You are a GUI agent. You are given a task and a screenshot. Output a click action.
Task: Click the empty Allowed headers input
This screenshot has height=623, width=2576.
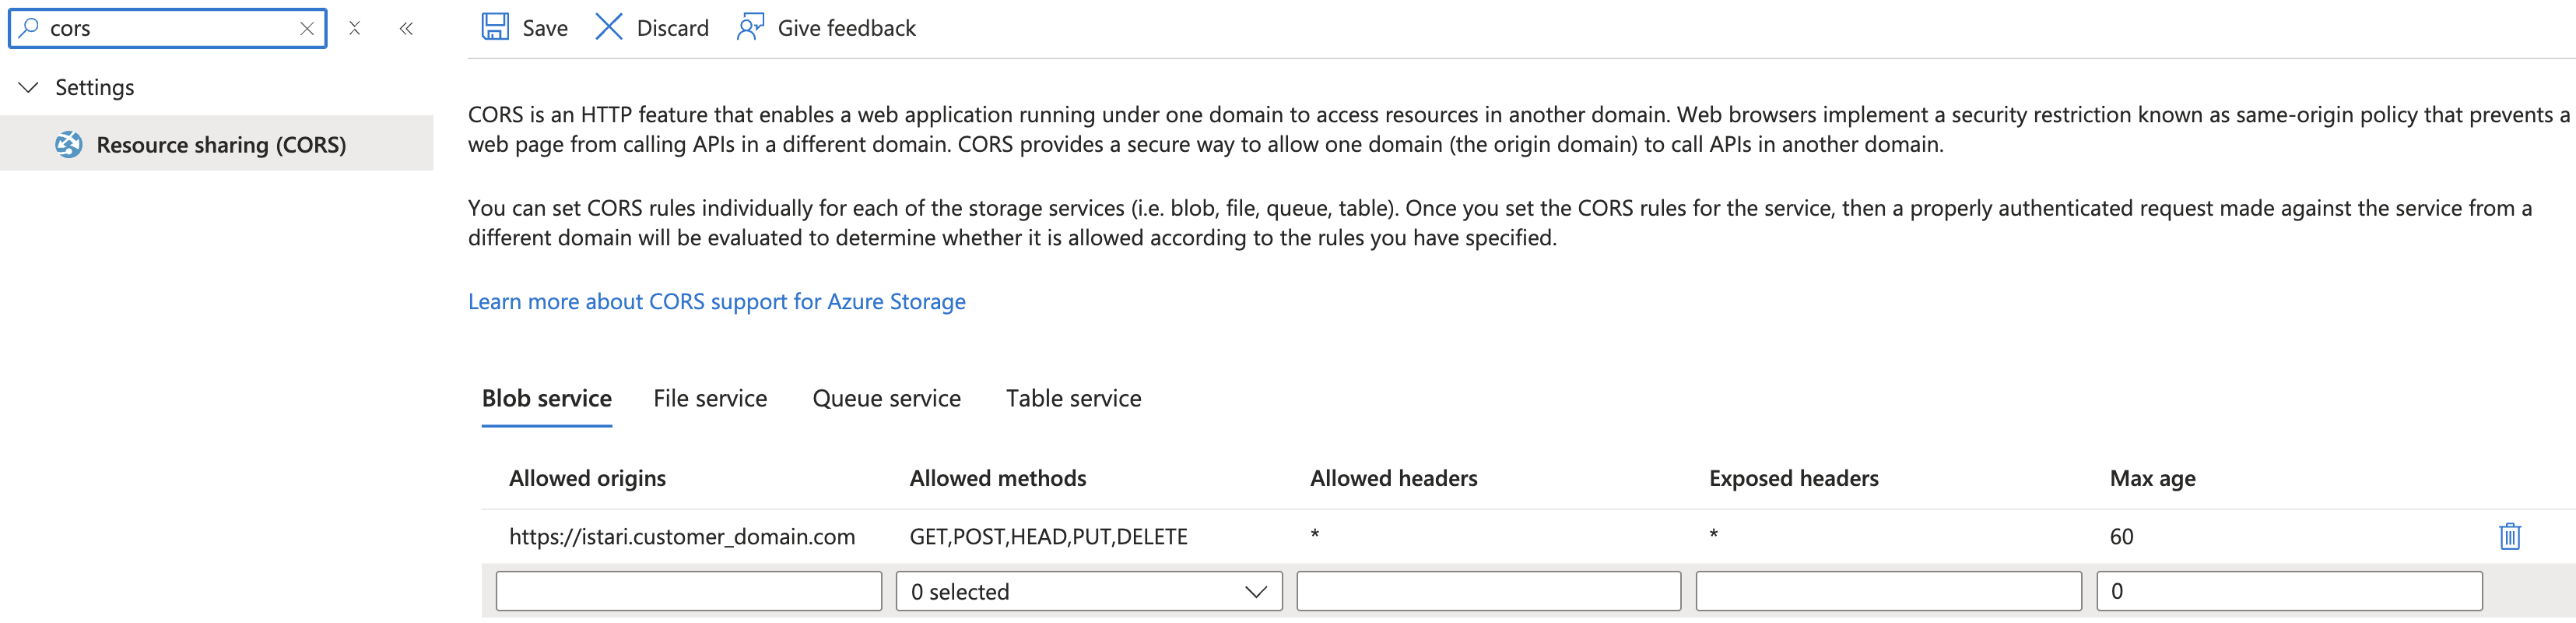click(1488, 591)
